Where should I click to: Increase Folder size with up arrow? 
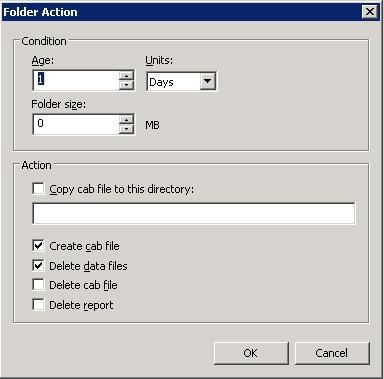(126, 119)
